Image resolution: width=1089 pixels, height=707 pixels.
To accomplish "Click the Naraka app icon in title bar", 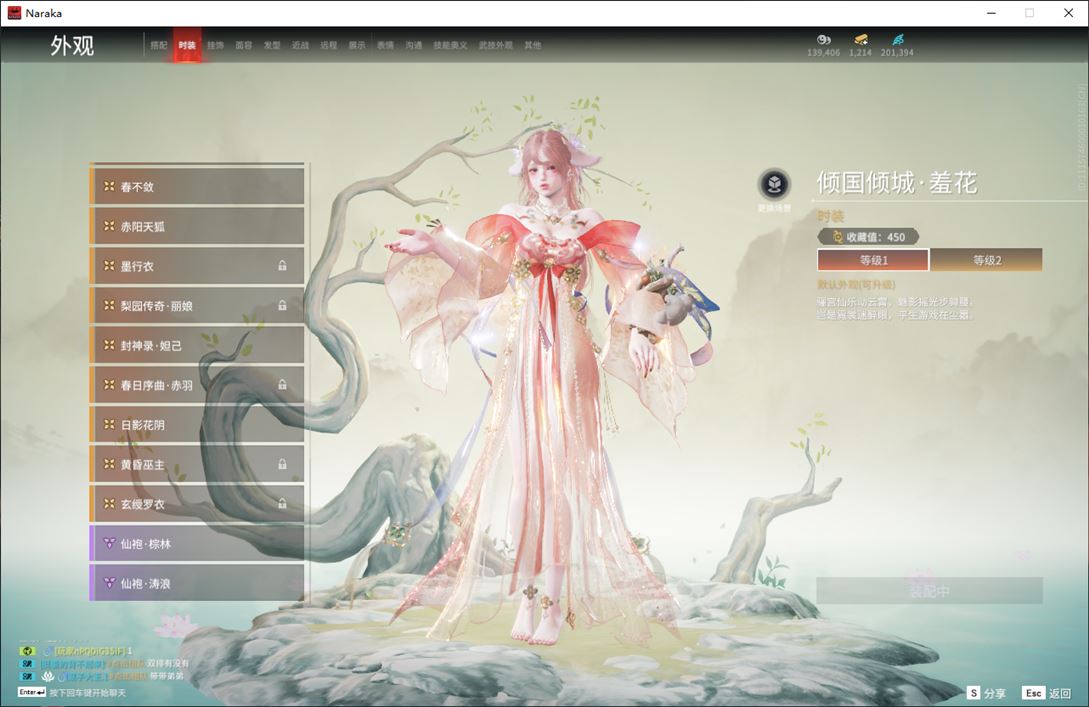I will pyautogui.click(x=14, y=13).
